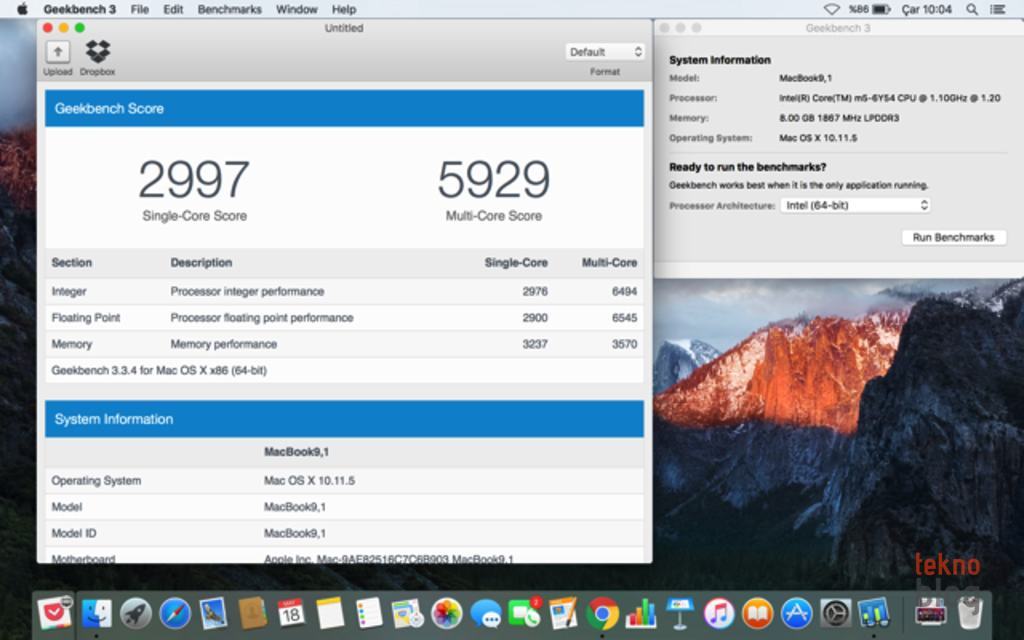Image resolution: width=1024 pixels, height=640 pixels.
Task: Click the clock showing Çar 10:04
Action: (x=927, y=9)
